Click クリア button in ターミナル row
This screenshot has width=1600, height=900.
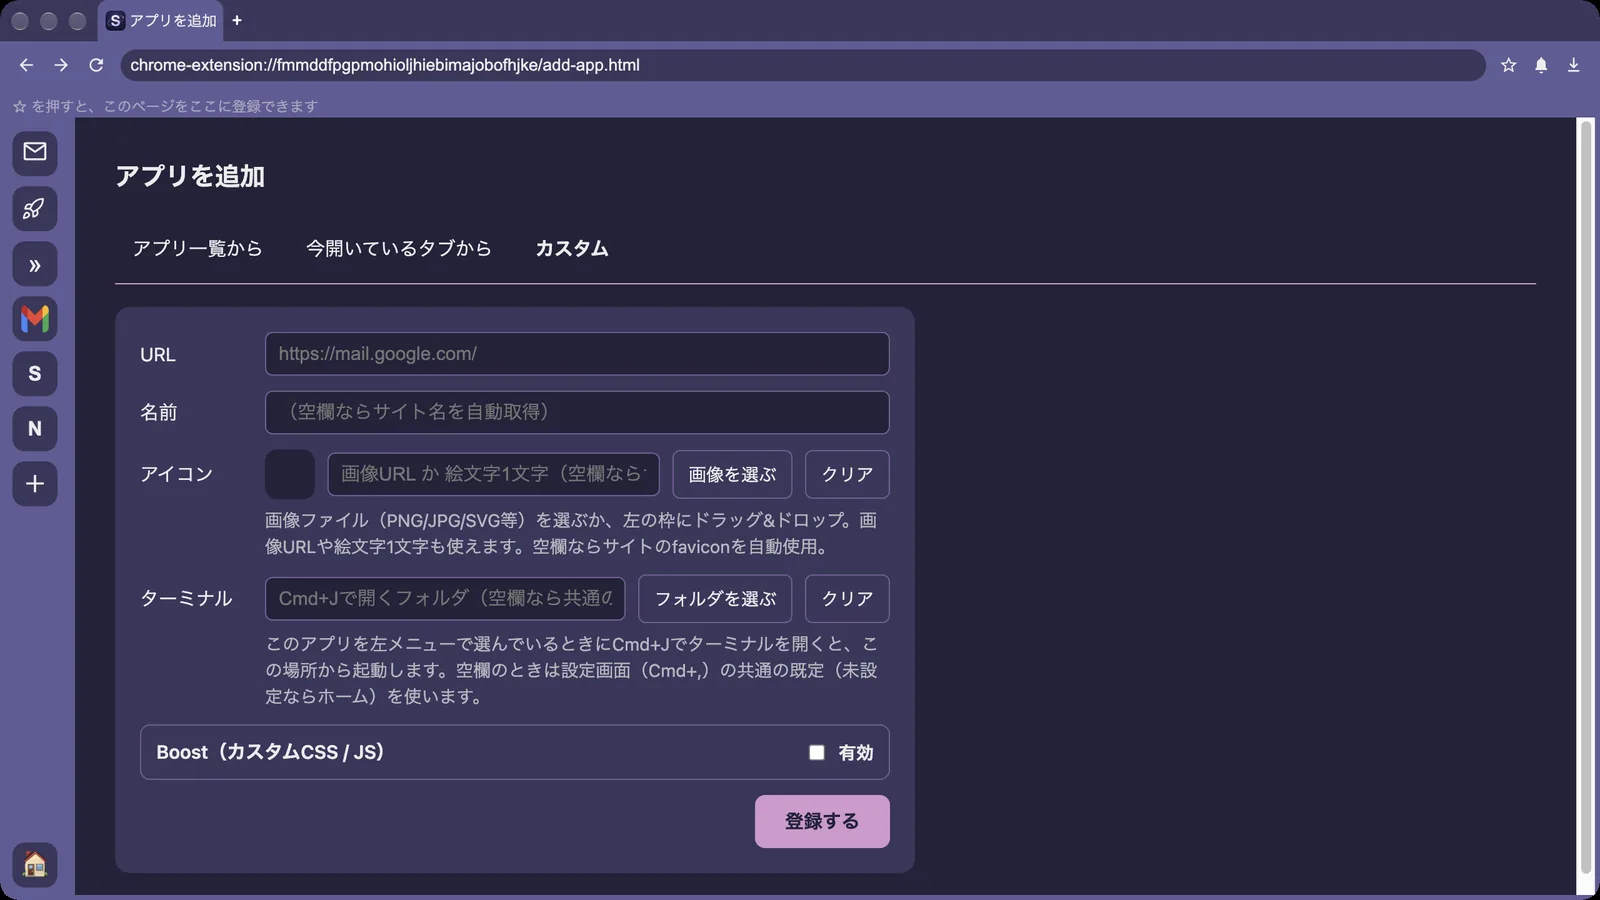[847, 598]
